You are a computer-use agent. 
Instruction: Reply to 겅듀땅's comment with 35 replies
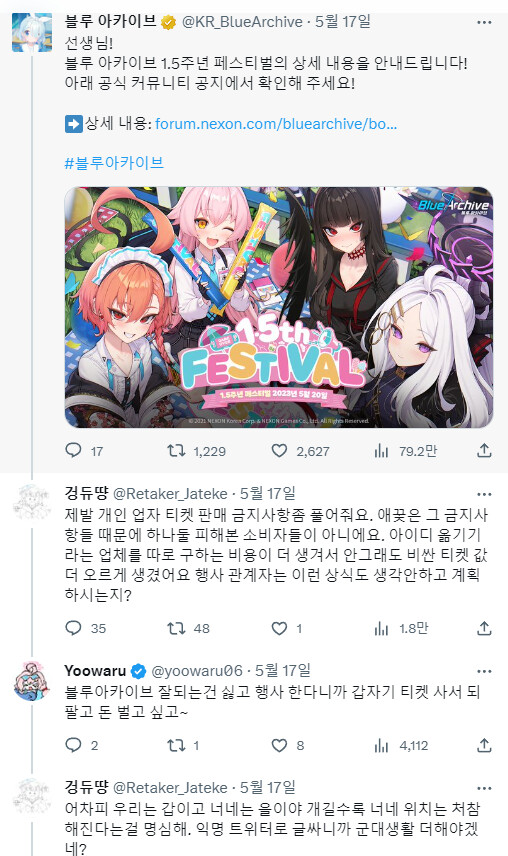point(85,628)
